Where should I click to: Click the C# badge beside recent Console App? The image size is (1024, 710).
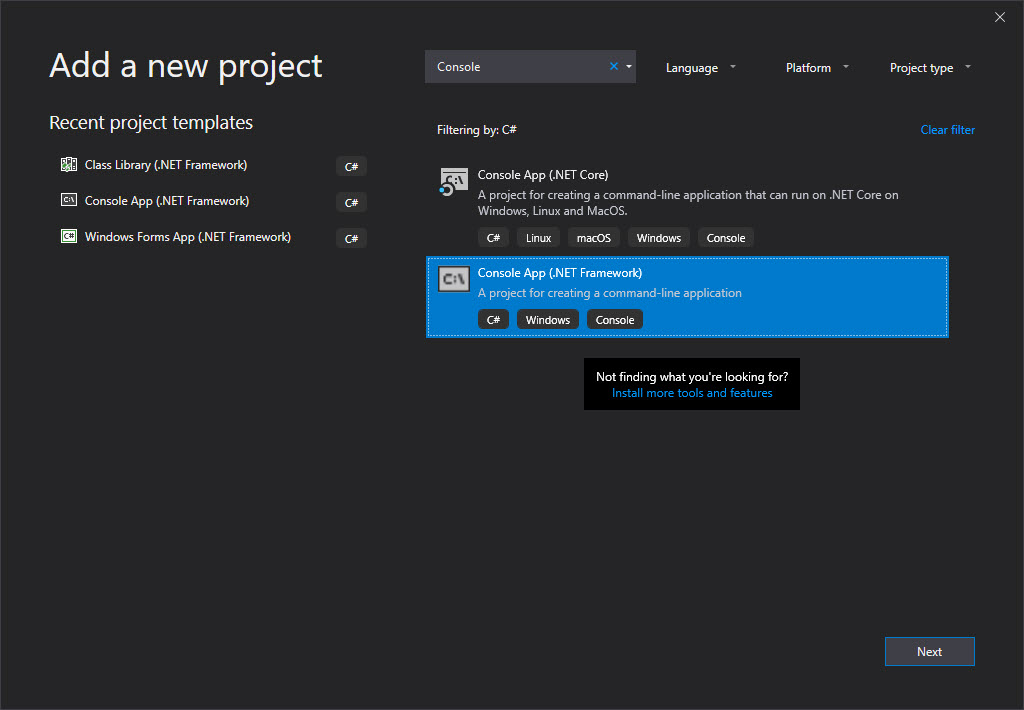[351, 202]
